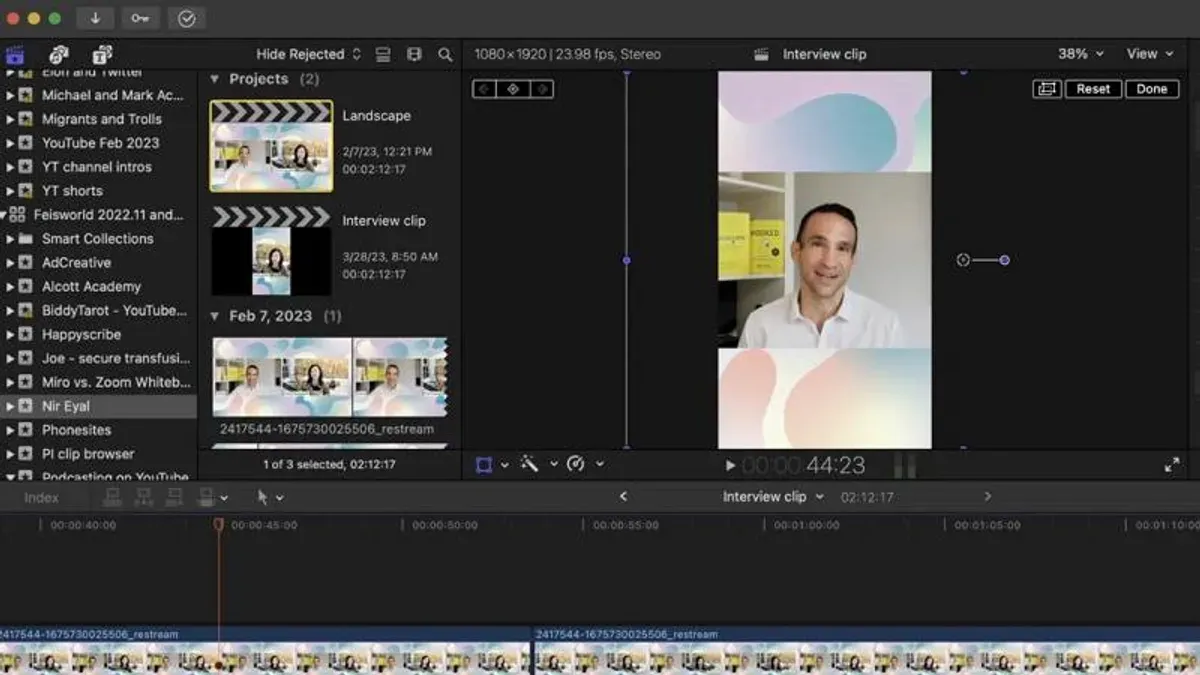The image size is (1200, 675).
Task: Go to next keyframe in viewer
Action: 542,89
